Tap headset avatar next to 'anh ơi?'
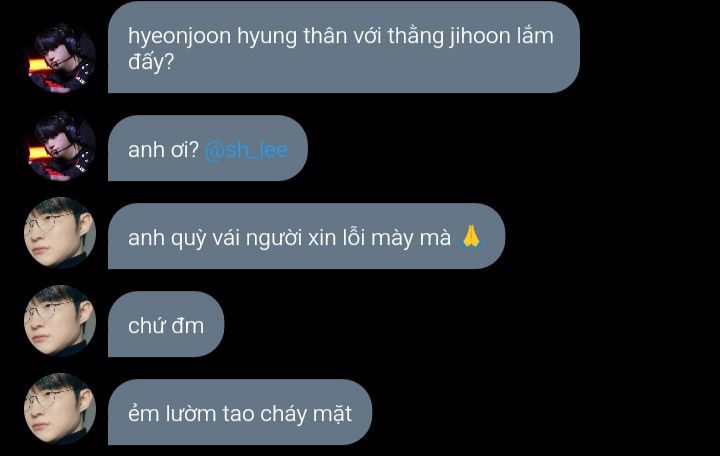 click(61, 146)
